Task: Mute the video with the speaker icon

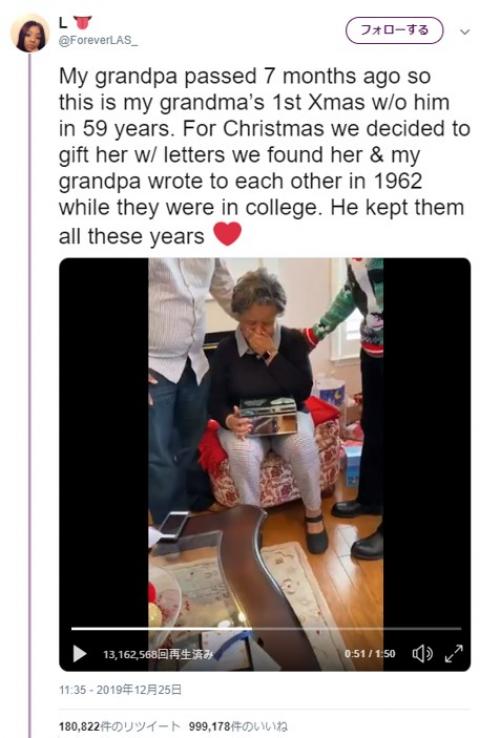Action: (x=422, y=653)
